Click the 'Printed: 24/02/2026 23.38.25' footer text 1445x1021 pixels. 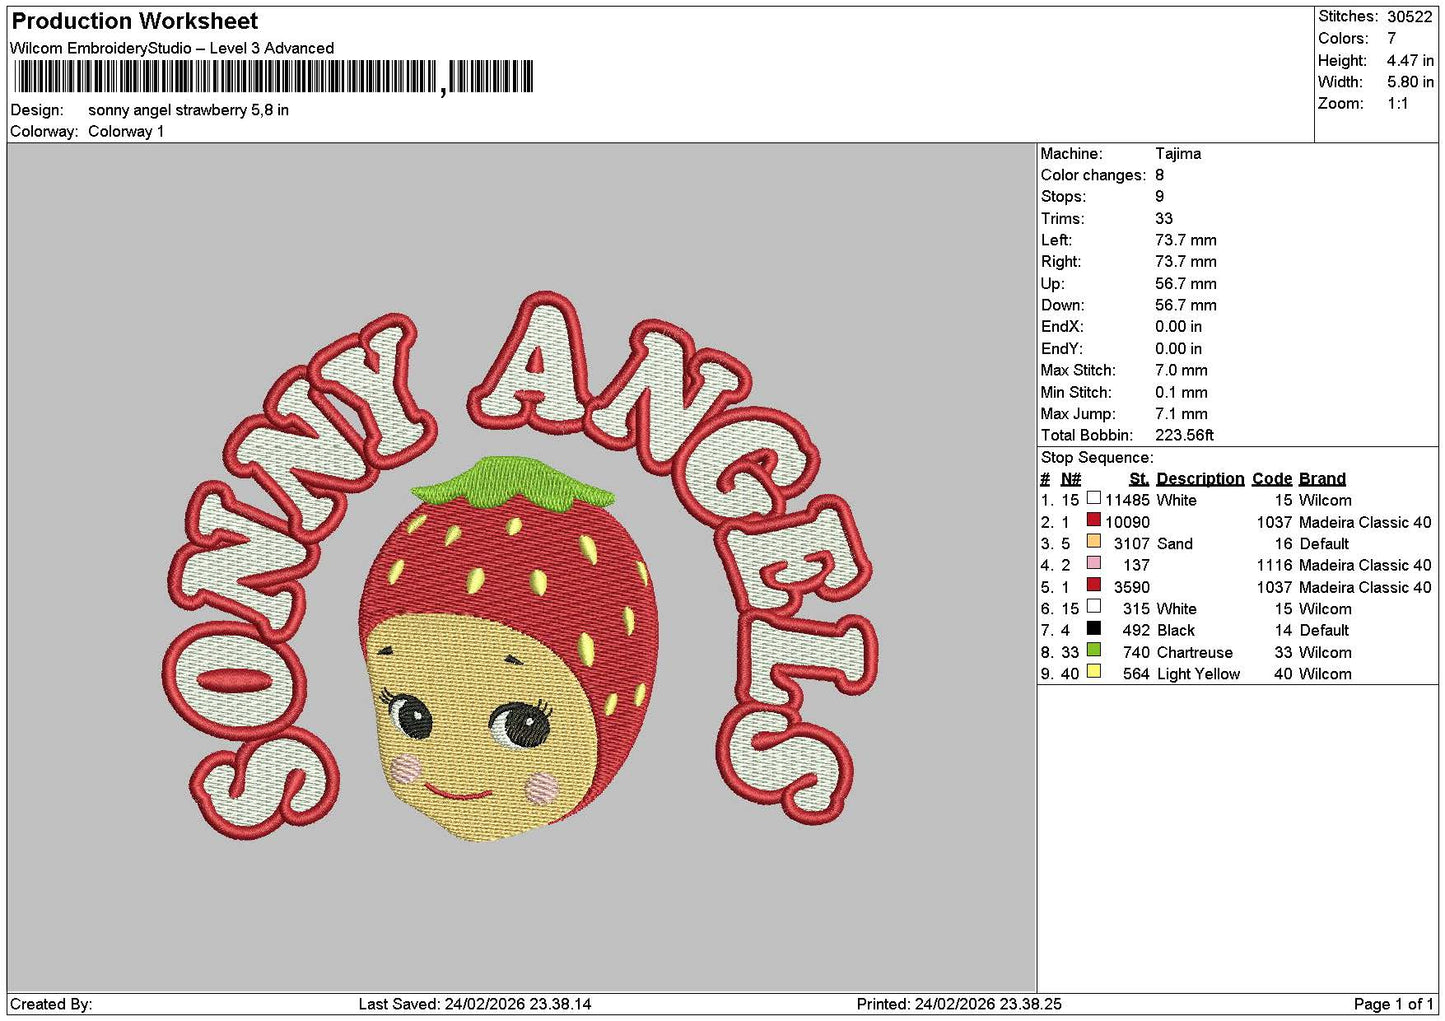point(959,1004)
